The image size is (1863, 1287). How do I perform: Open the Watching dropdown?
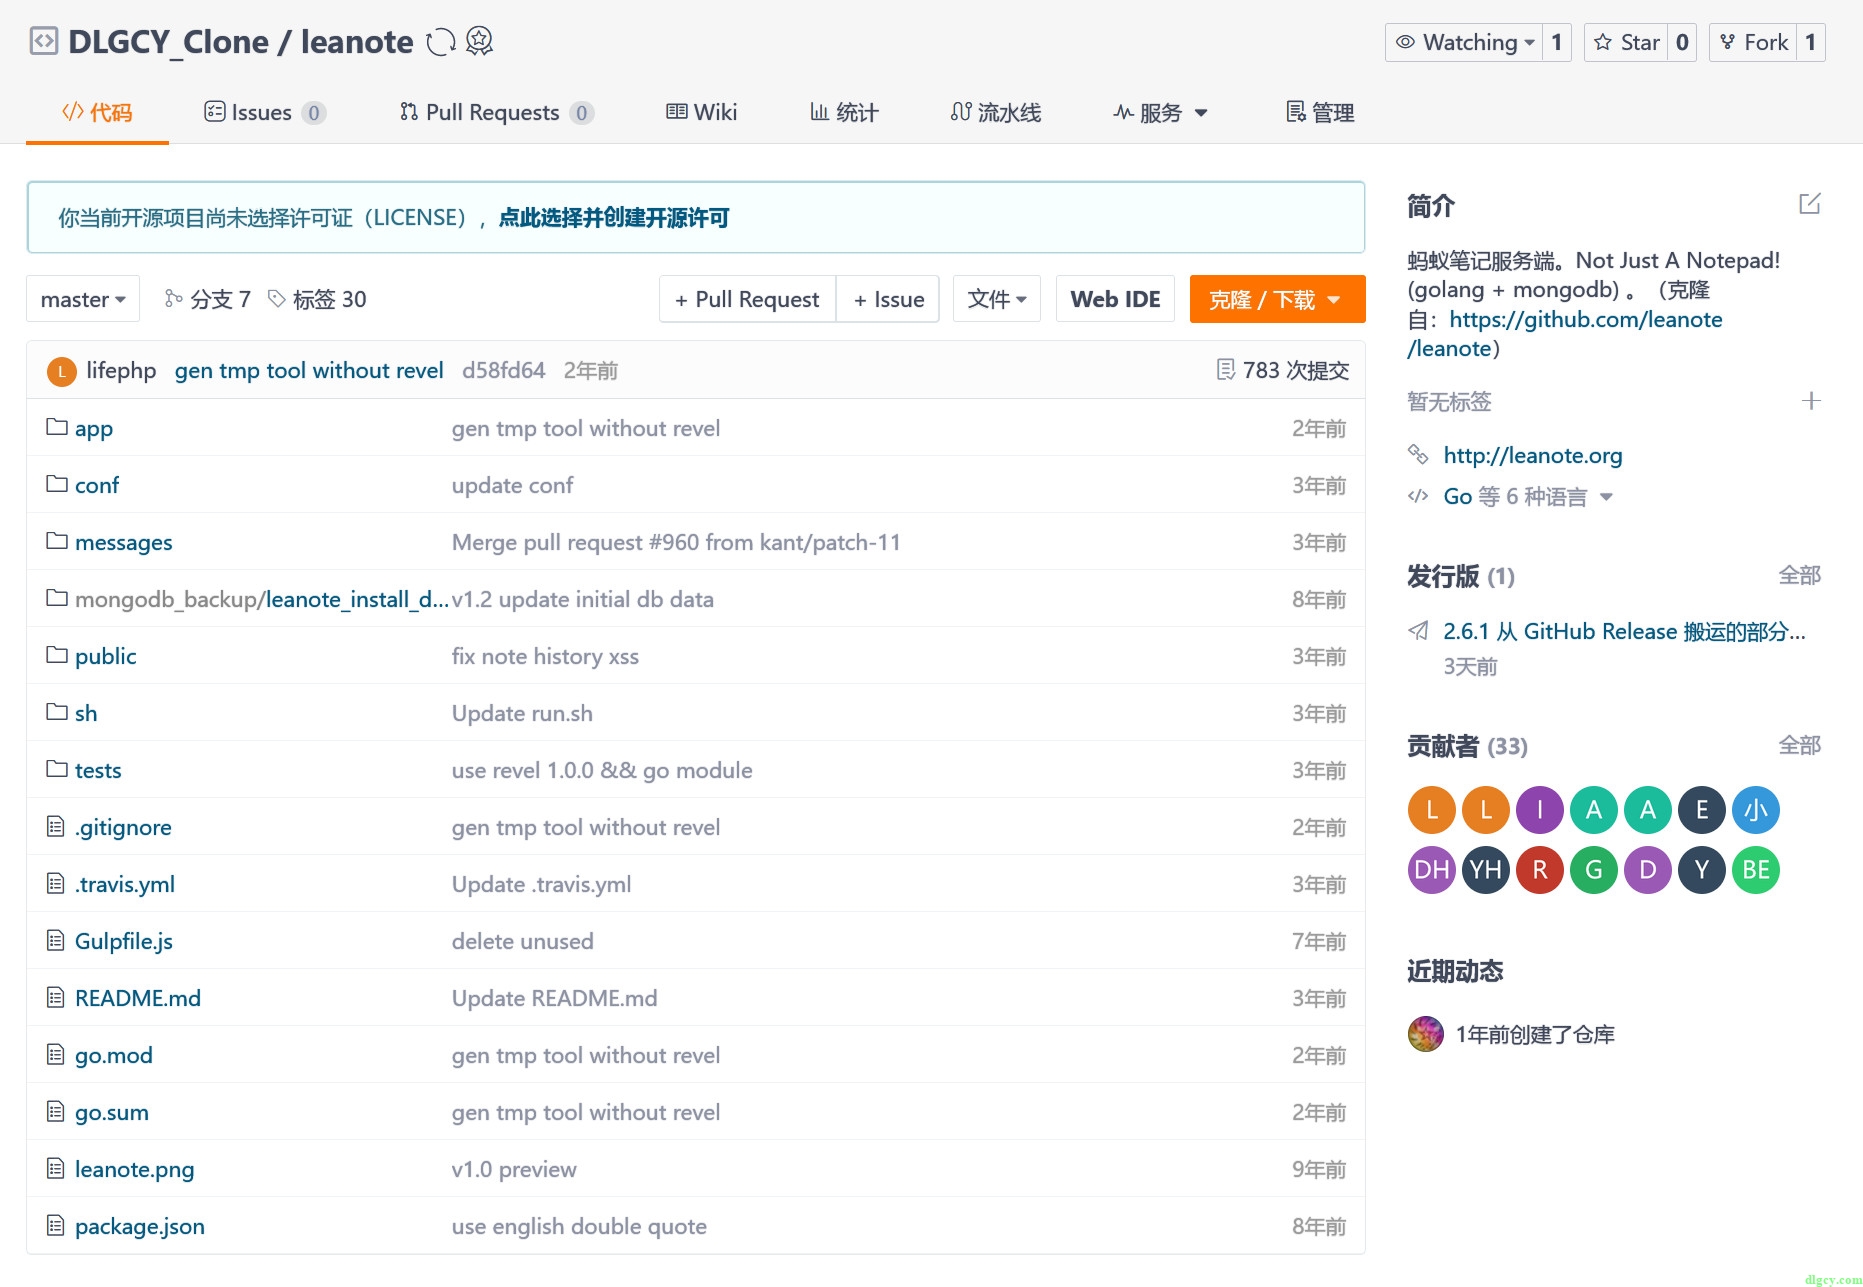tap(1464, 42)
